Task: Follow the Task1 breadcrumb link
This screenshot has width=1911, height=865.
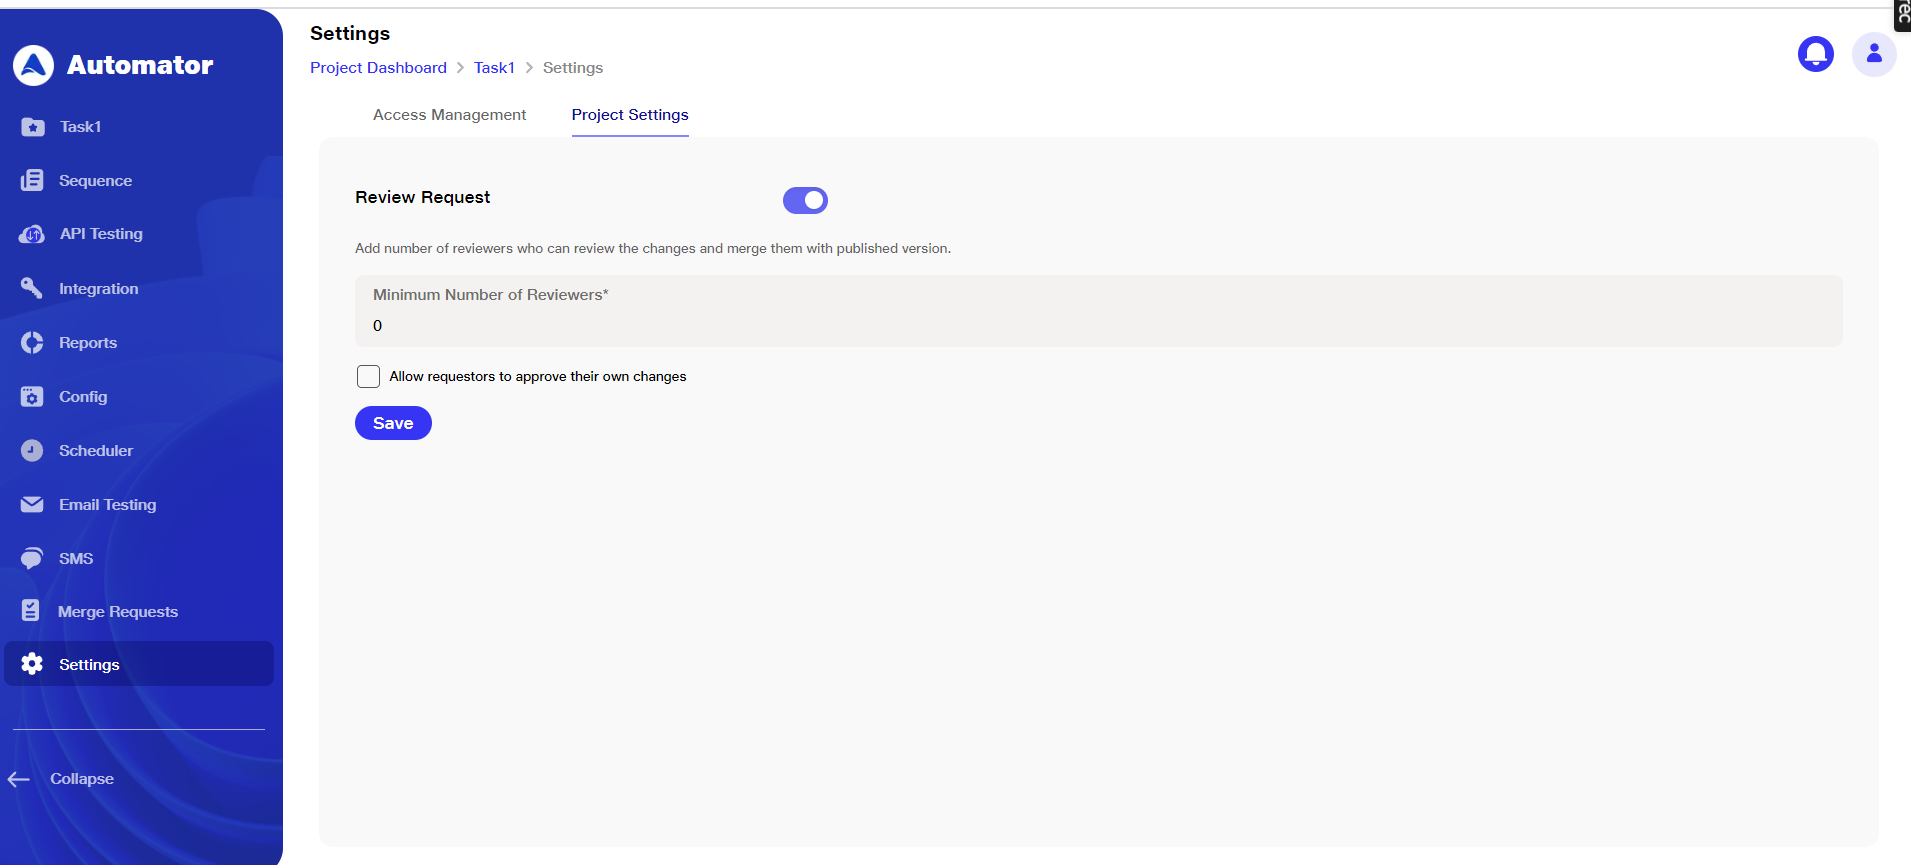Action: point(494,68)
